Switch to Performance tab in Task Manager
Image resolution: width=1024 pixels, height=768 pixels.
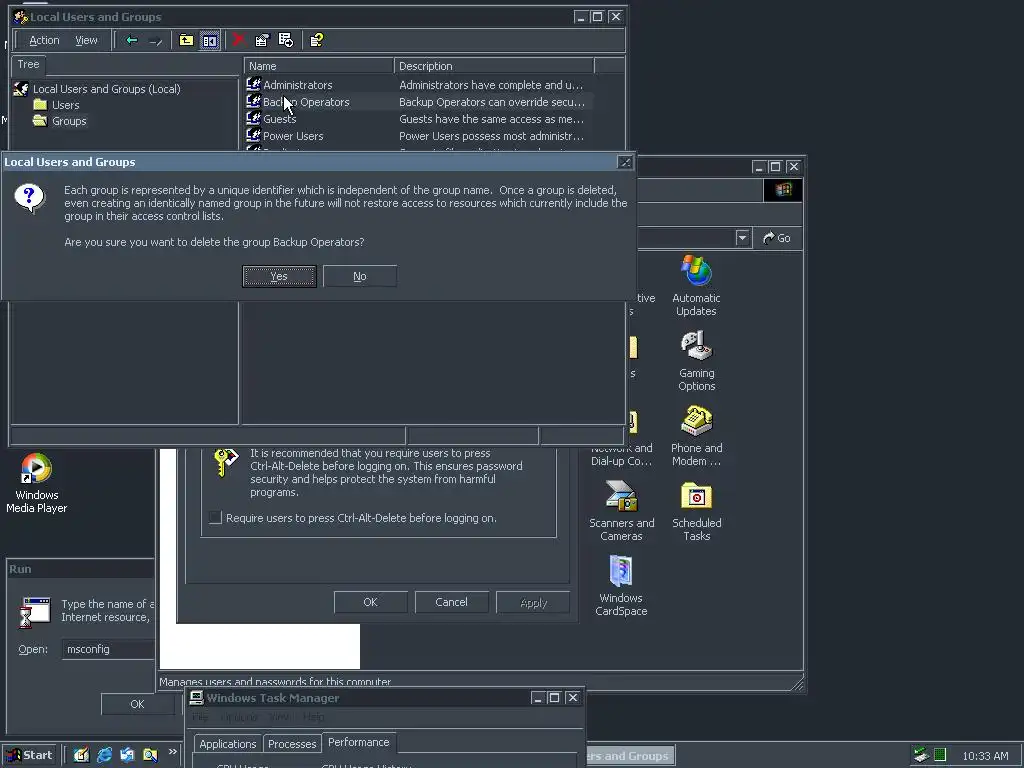click(x=359, y=743)
